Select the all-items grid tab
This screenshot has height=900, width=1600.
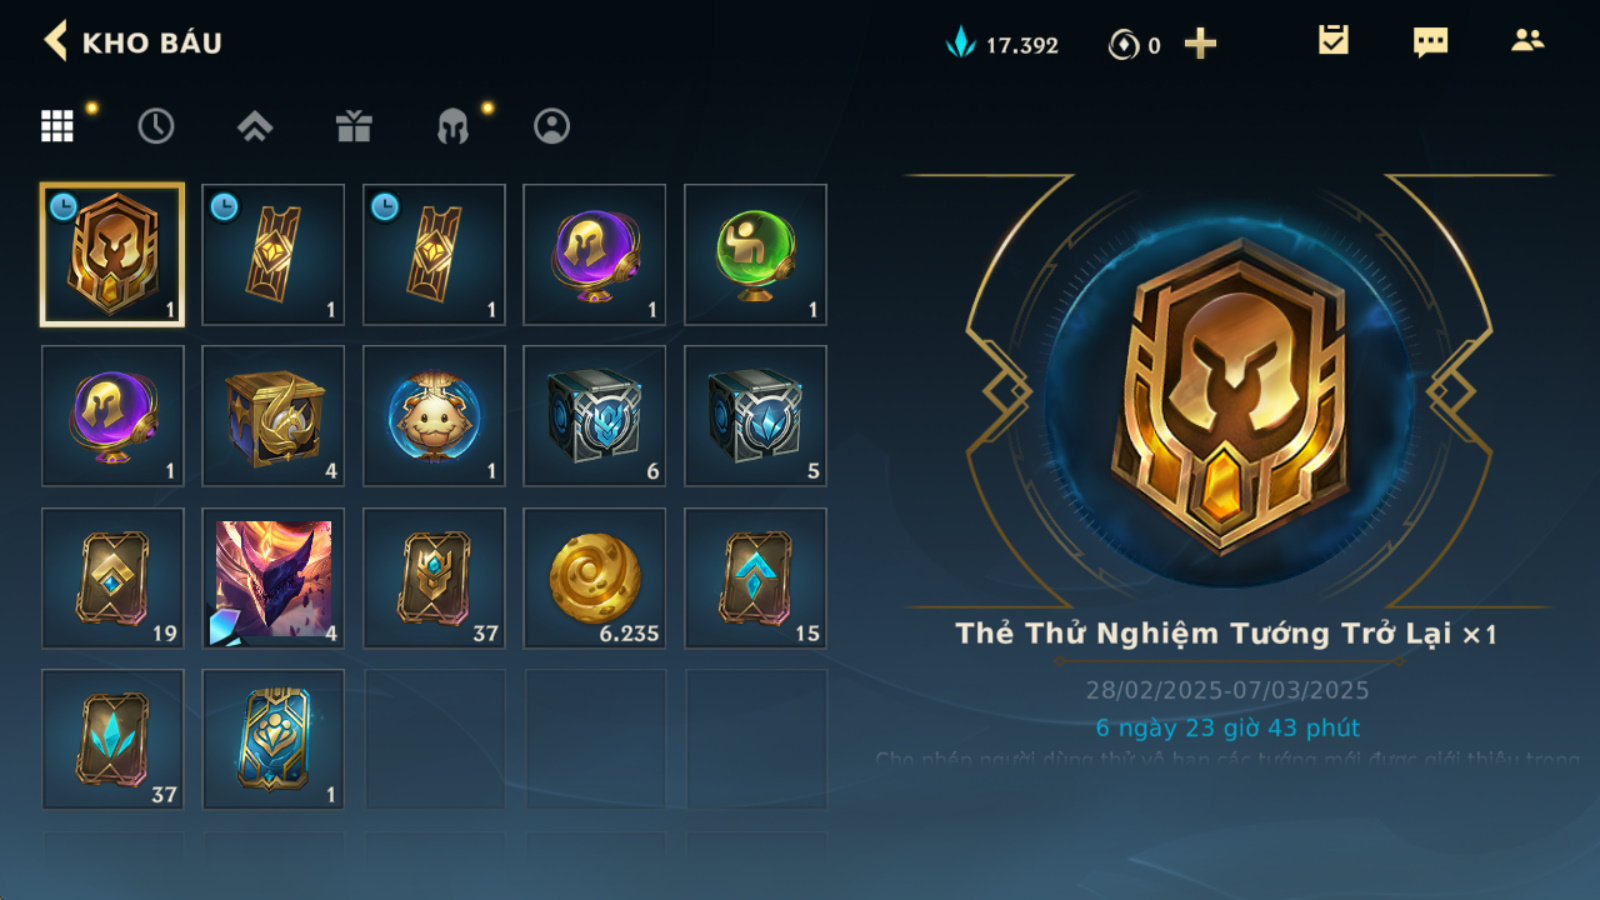pyautogui.click(x=57, y=126)
